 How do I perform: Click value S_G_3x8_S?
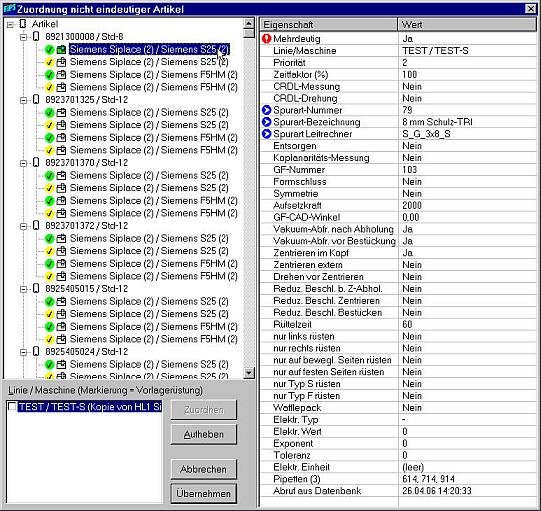click(426, 134)
